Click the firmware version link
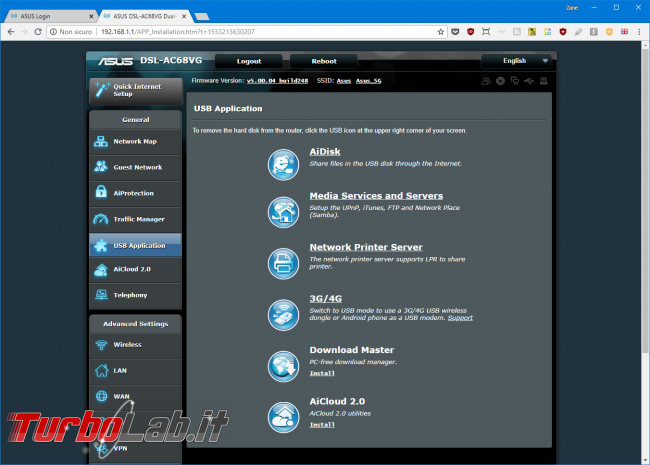650x465 pixels. 277,81
